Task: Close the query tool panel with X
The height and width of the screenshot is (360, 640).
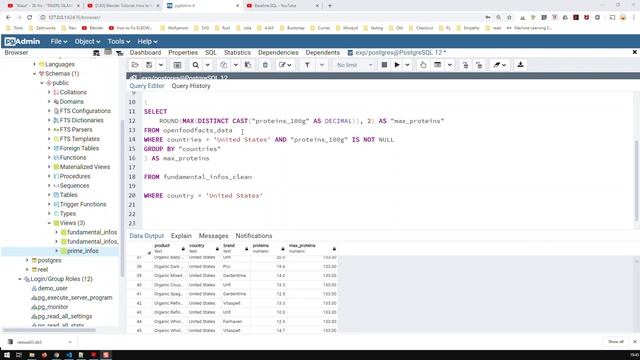Action: (x=635, y=52)
